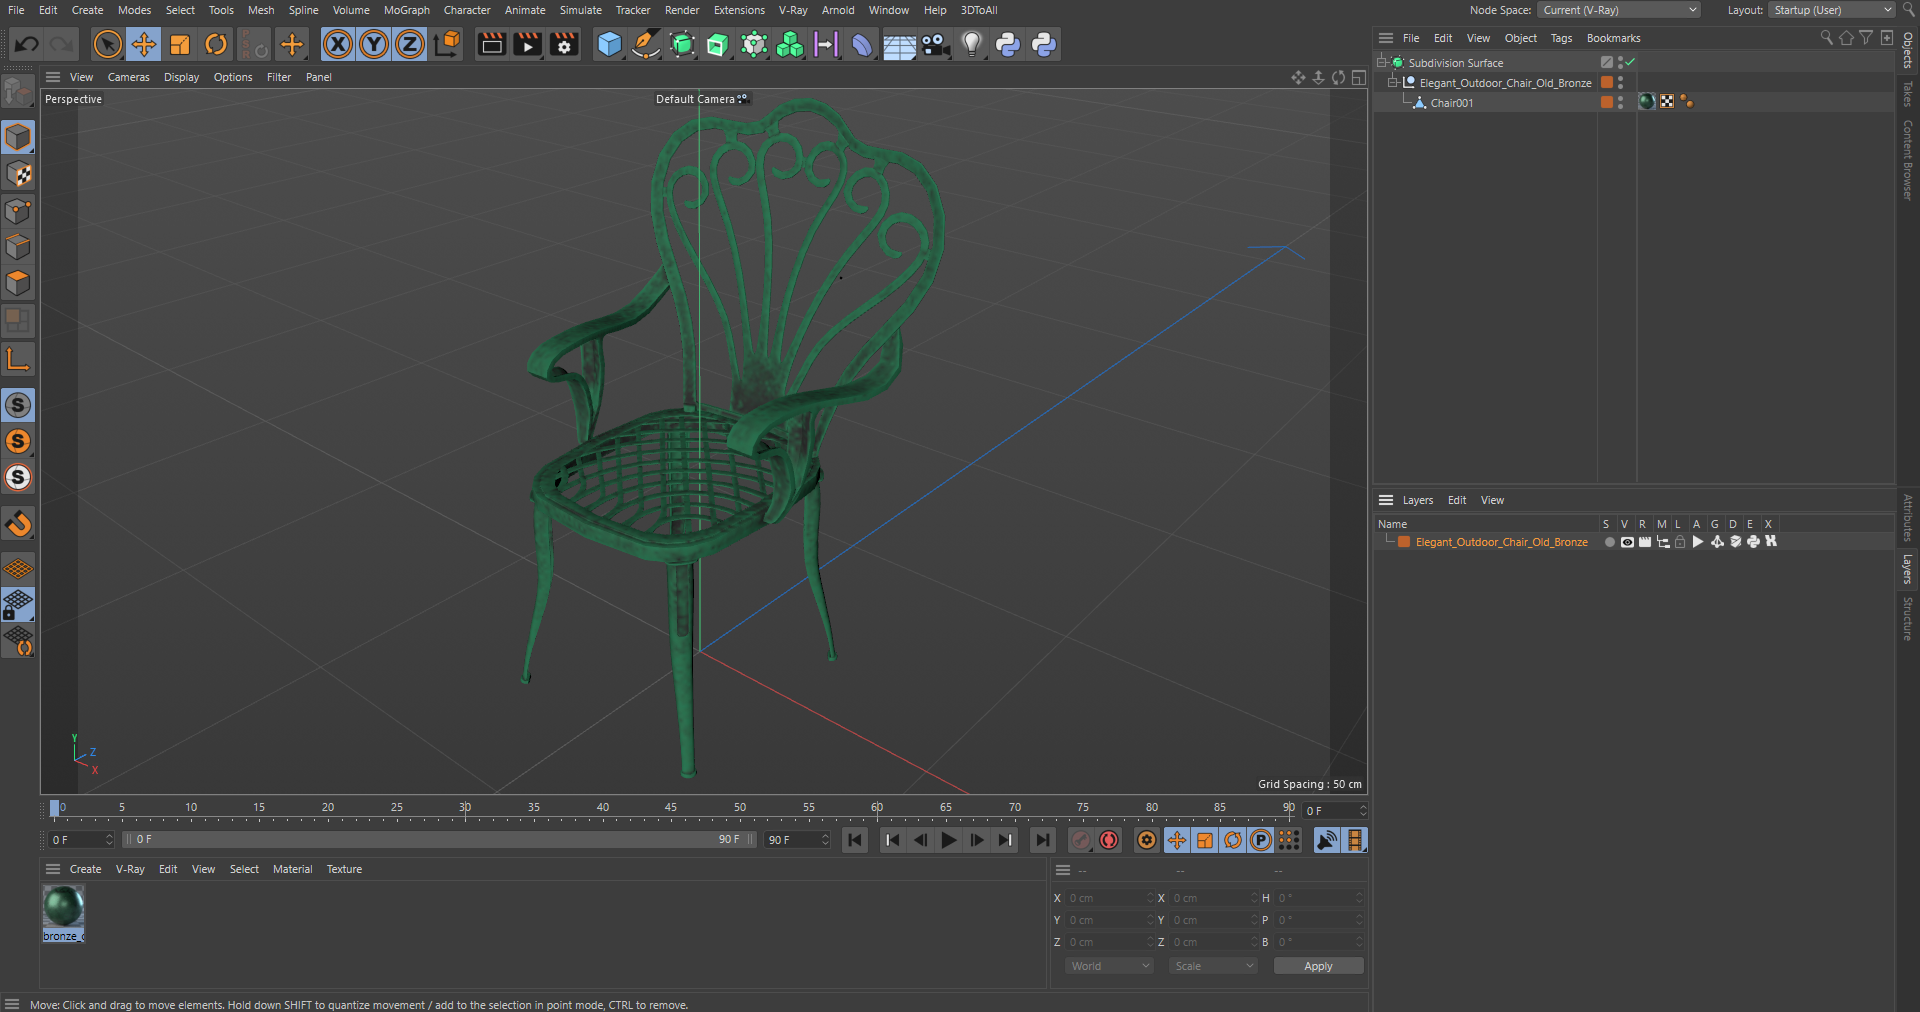Click the Axis mode L icon
This screenshot has width=1920, height=1012.
(18, 359)
